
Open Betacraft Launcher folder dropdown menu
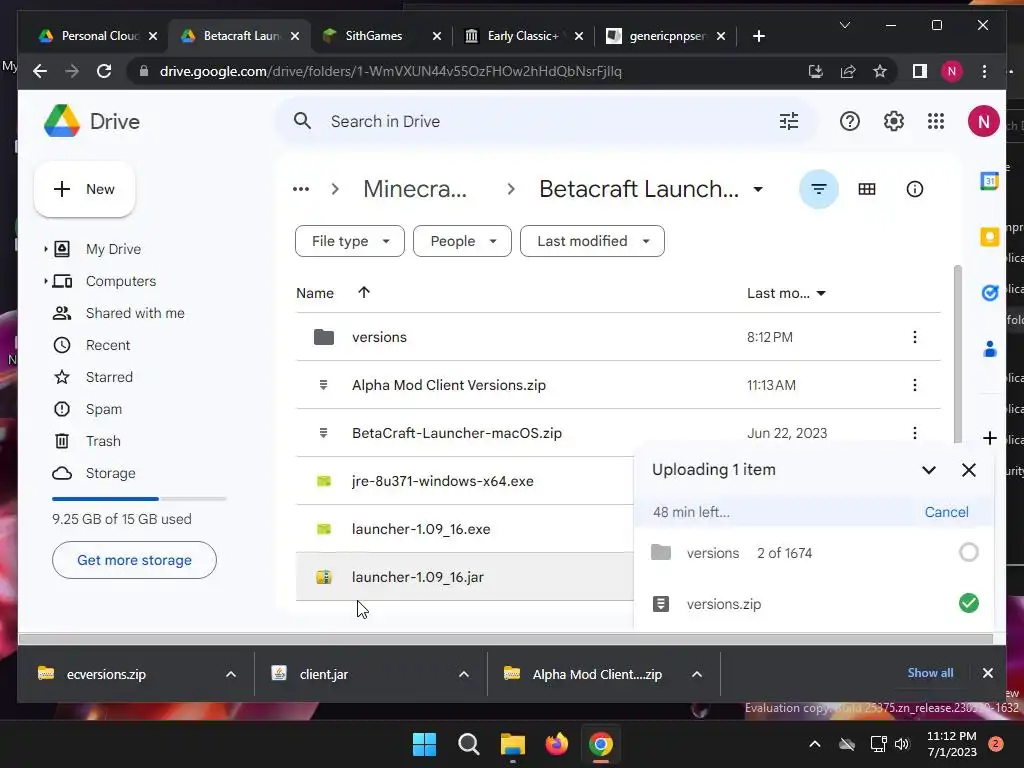(x=758, y=189)
